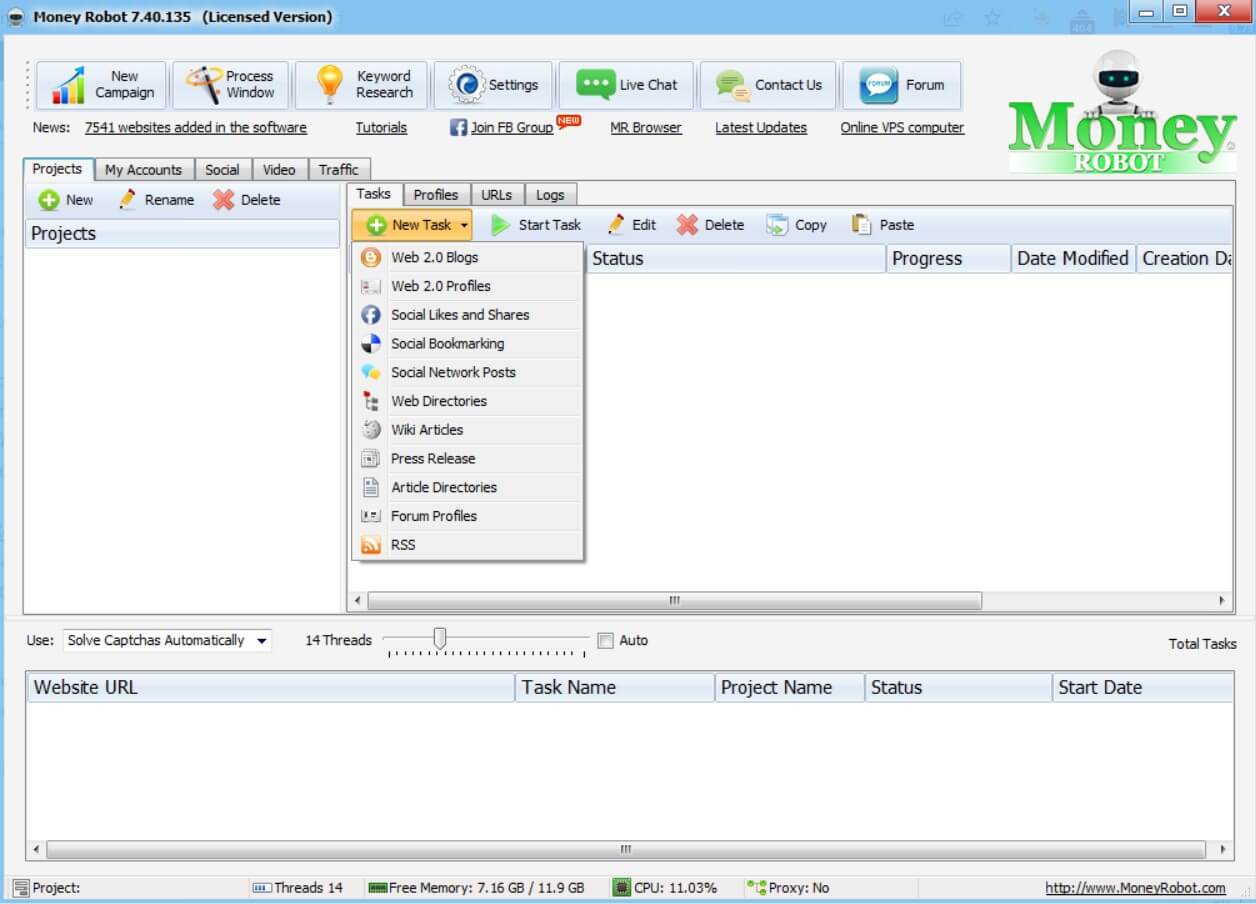Open the Traffic tab

pos(338,170)
